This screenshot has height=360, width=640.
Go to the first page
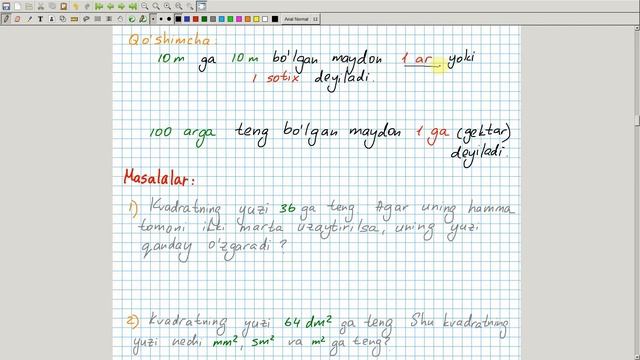click(99, 6)
